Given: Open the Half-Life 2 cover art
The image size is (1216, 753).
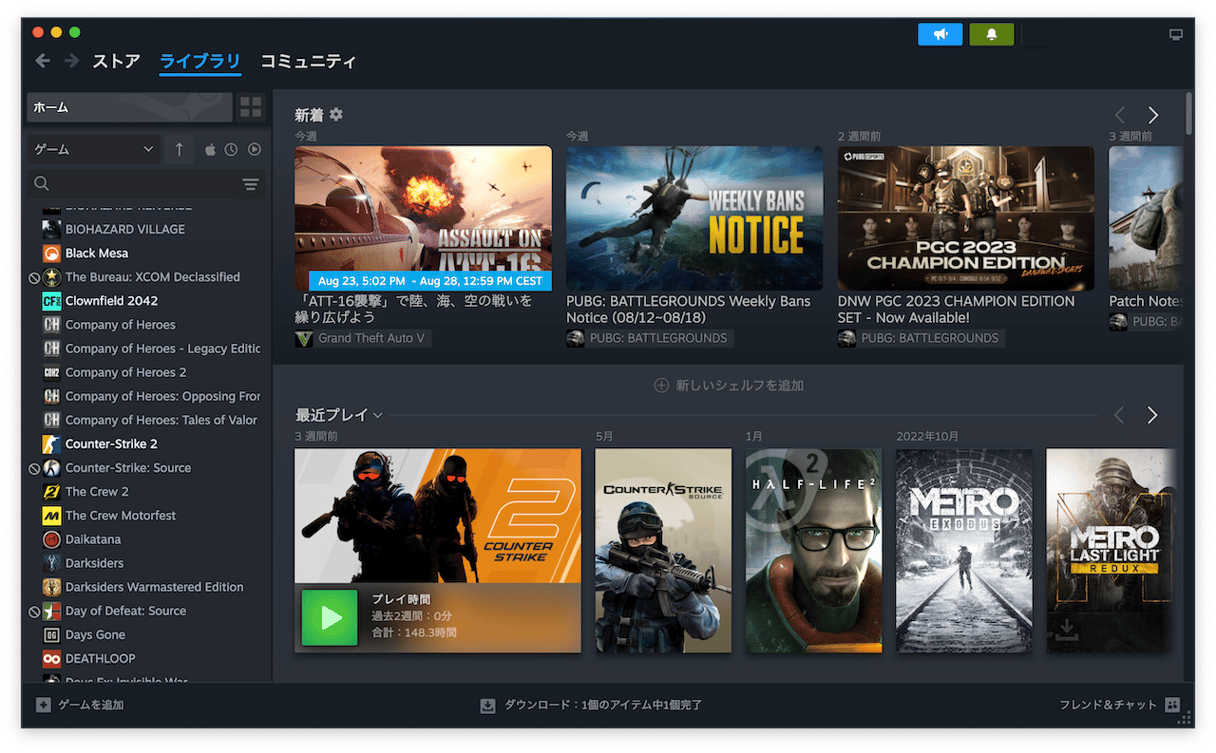Looking at the screenshot, I should coord(814,550).
